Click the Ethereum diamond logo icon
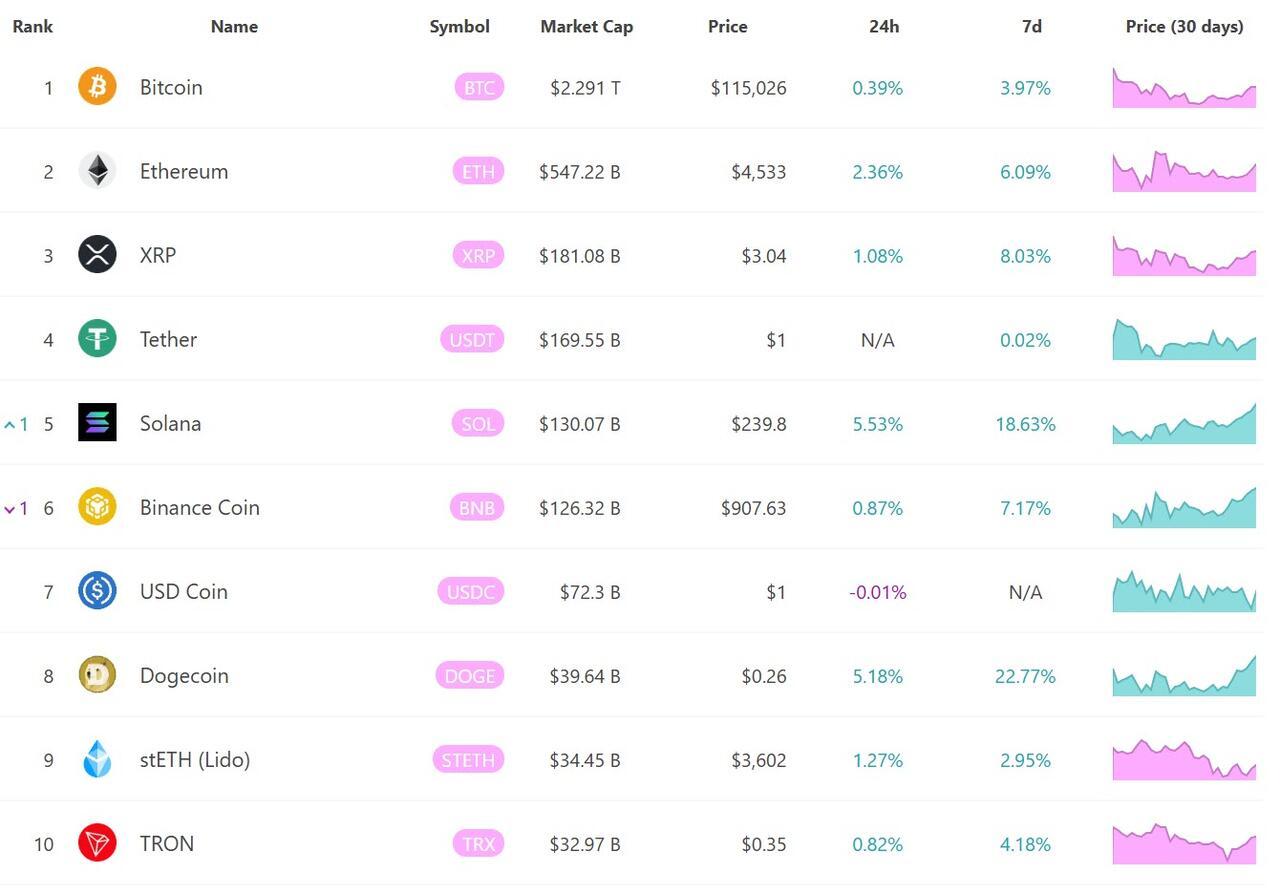Screen dimensions: 1280x894 [97, 171]
